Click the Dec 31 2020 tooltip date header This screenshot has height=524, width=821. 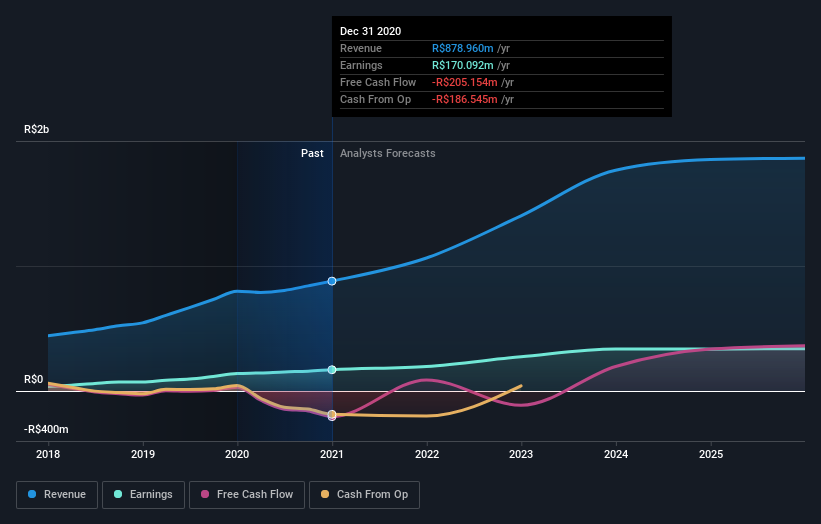(x=370, y=31)
